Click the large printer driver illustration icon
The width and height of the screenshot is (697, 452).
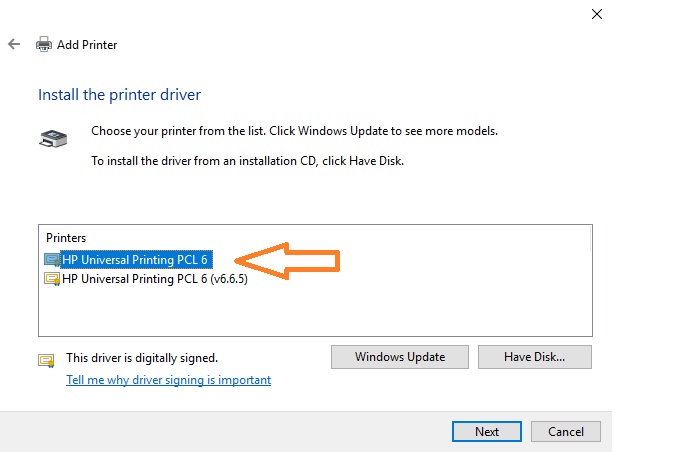pyautogui.click(x=53, y=138)
